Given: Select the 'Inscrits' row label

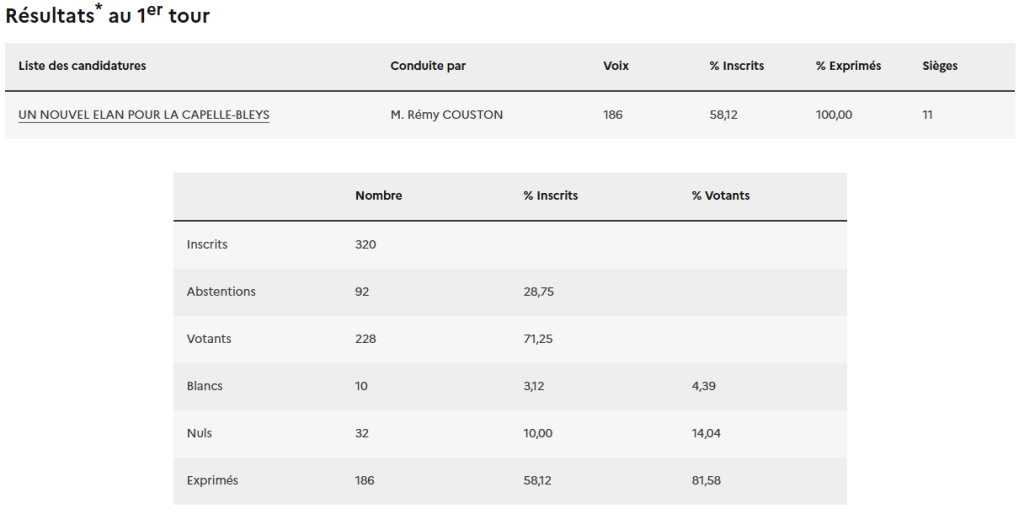Looking at the screenshot, I should pyautogui.click(x=207, y=244).
